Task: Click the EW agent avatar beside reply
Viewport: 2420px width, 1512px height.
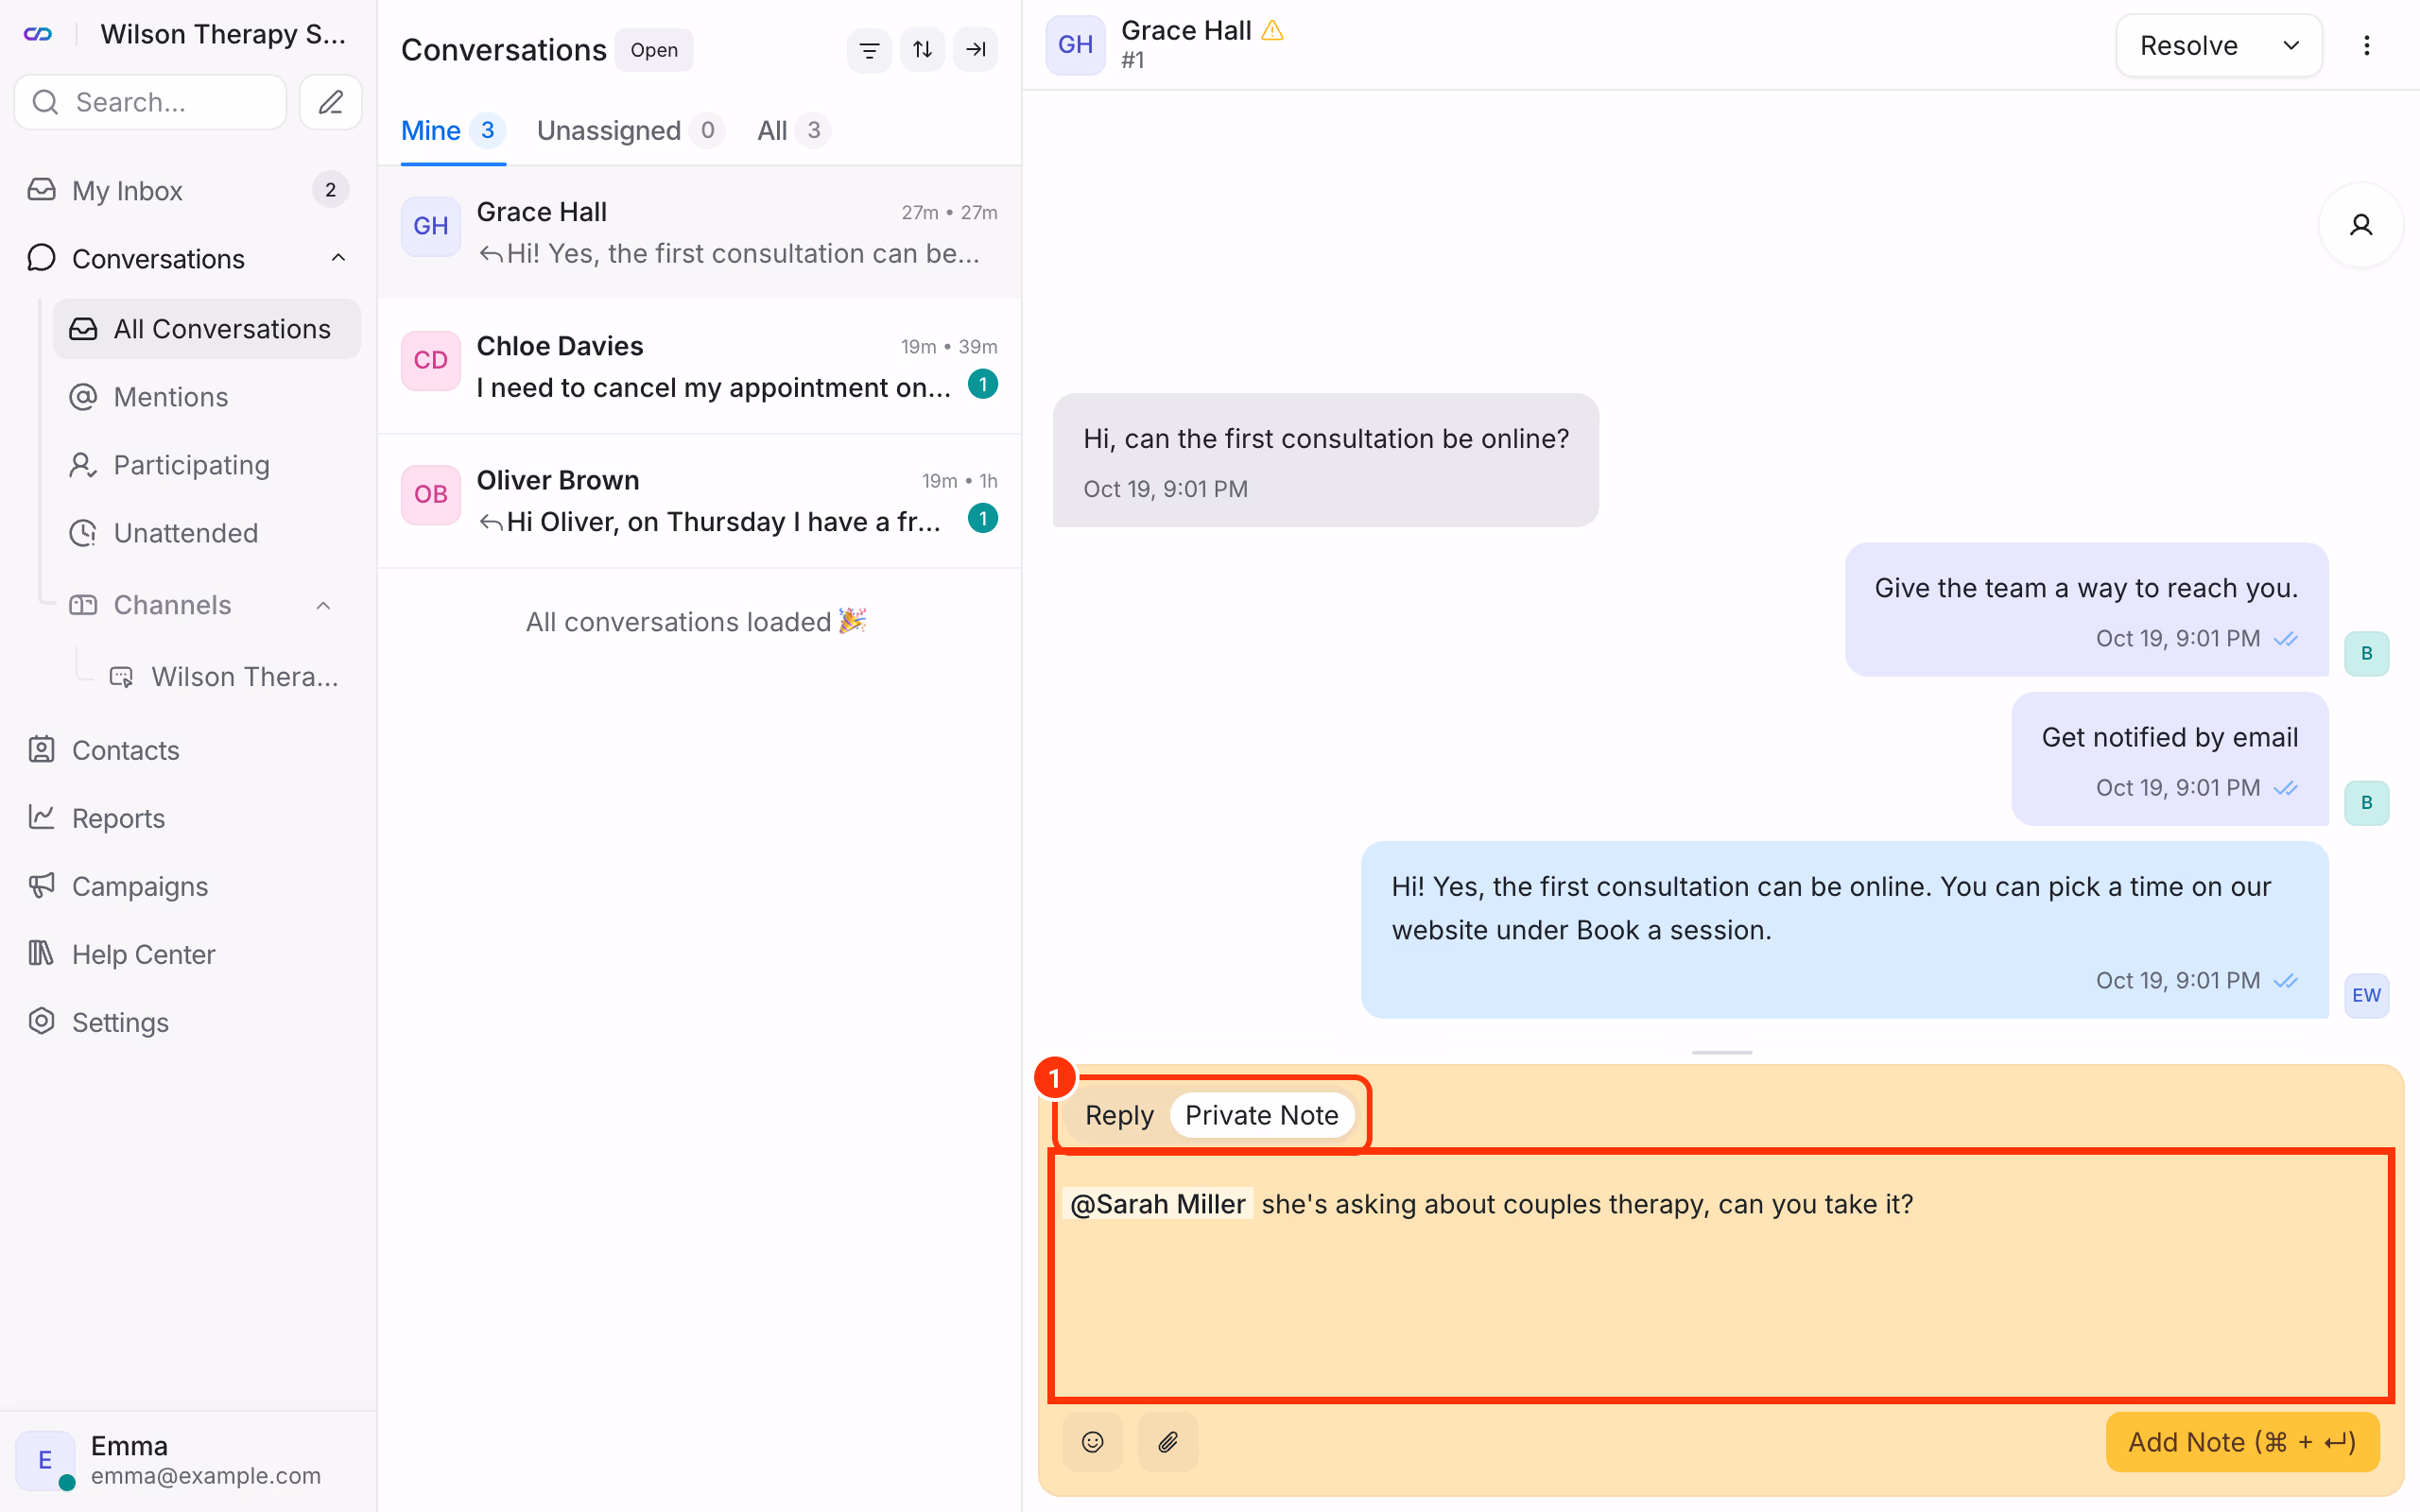Action: (2366, 995)
